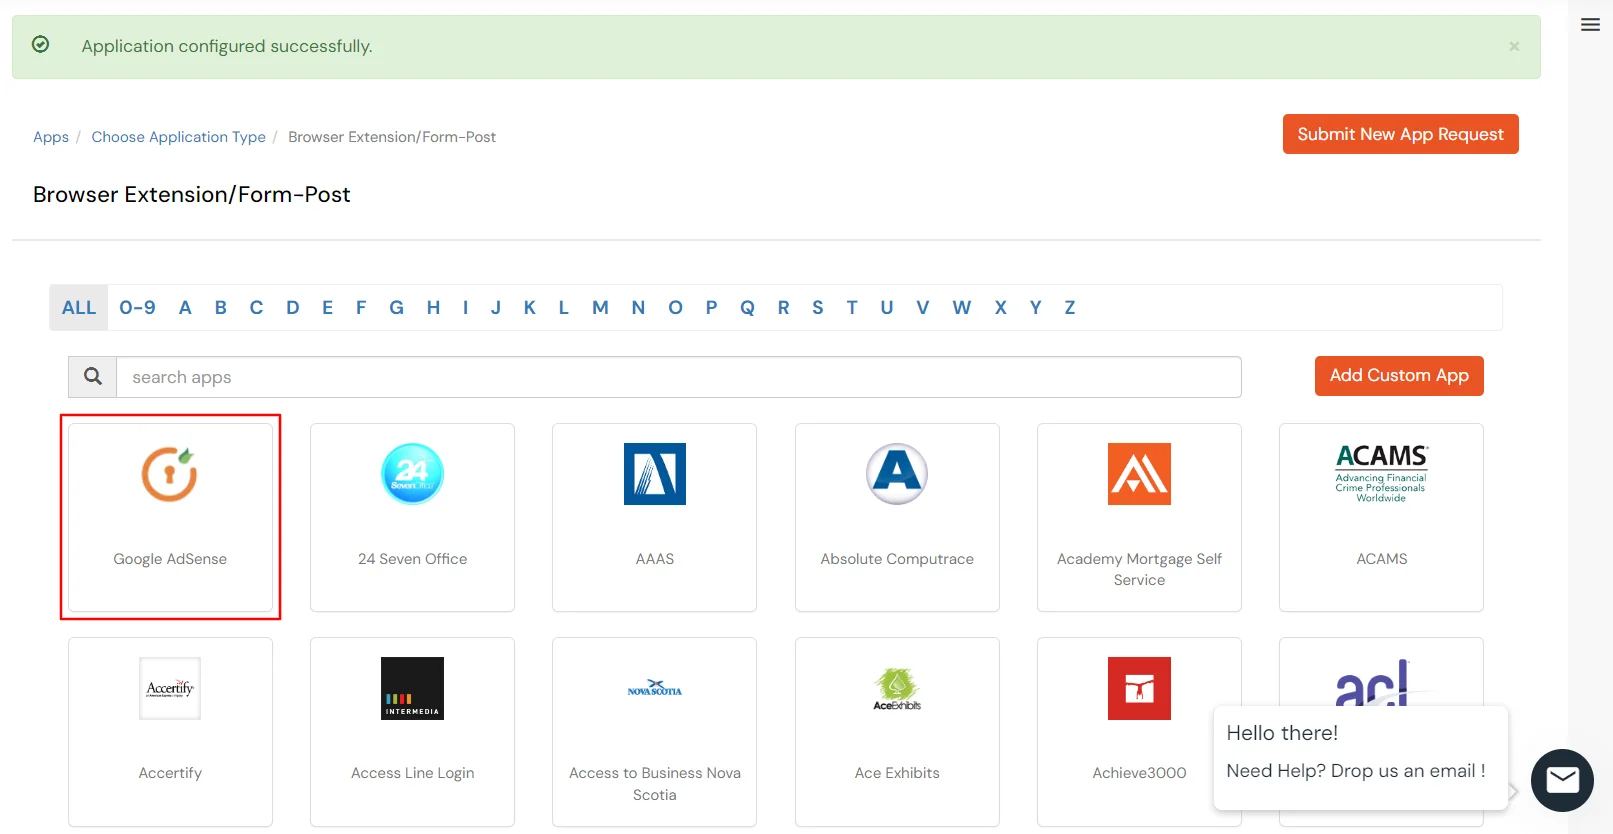Filter apps by letter Z

pos(1070,308)
